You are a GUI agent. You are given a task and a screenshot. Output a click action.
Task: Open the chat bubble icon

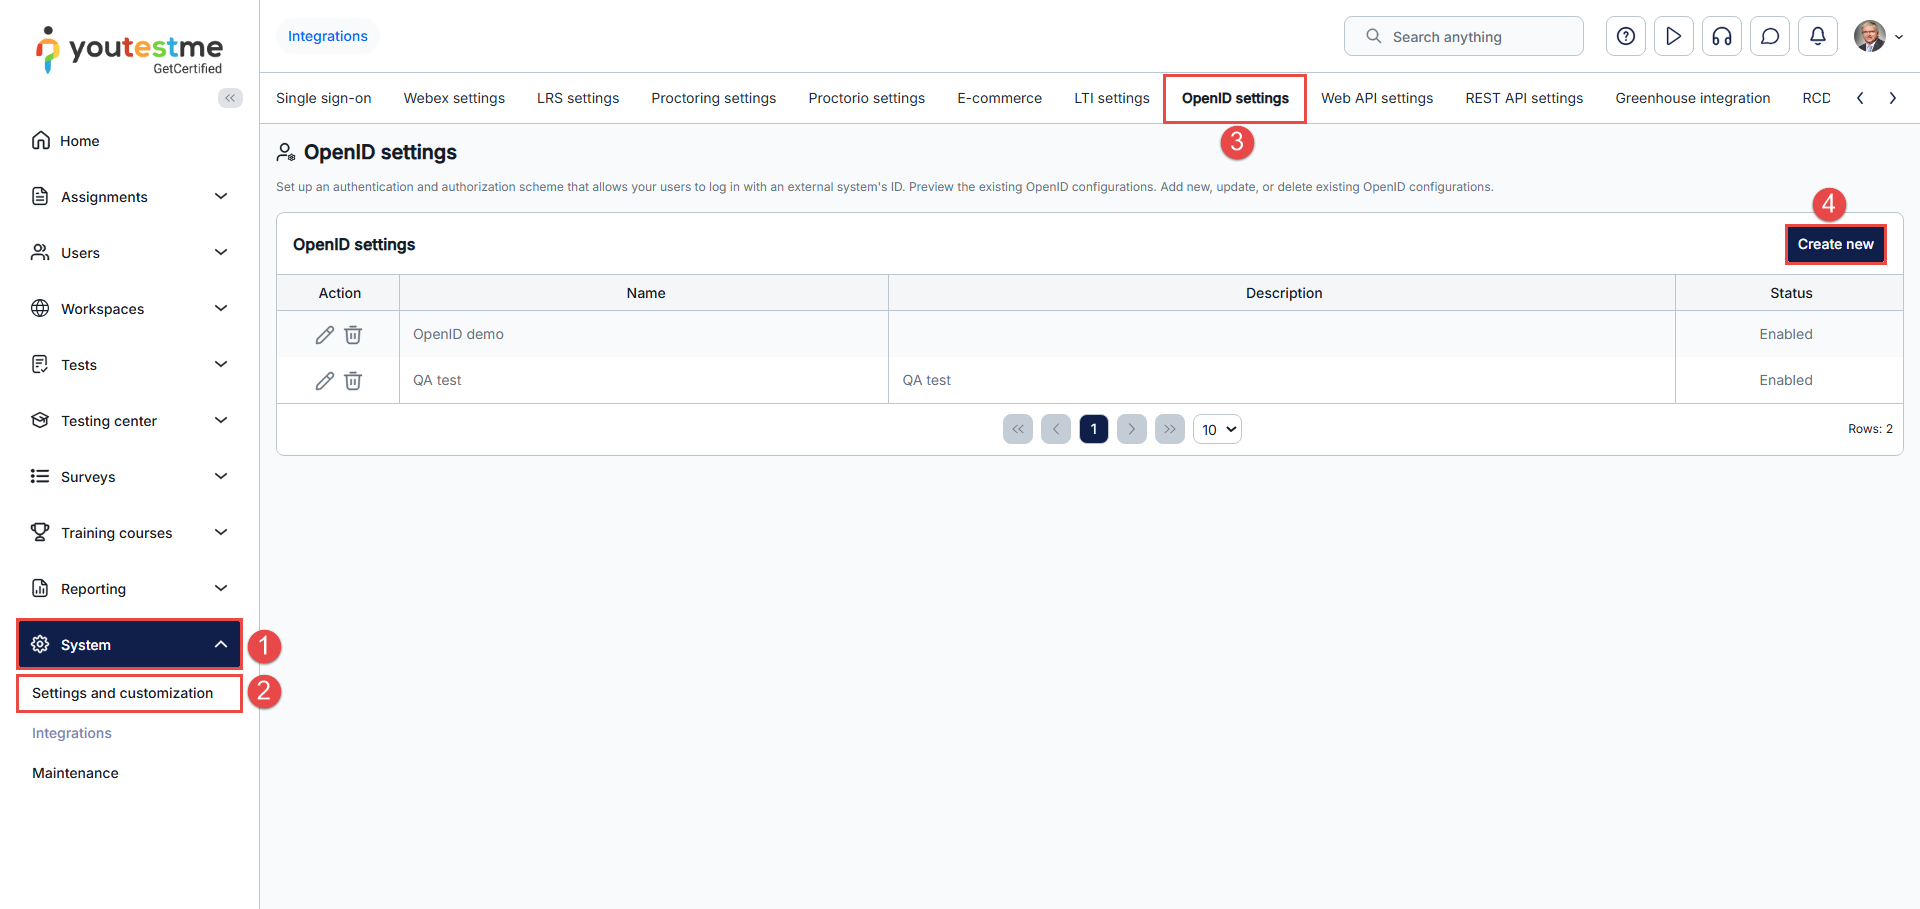[1769, 37]
